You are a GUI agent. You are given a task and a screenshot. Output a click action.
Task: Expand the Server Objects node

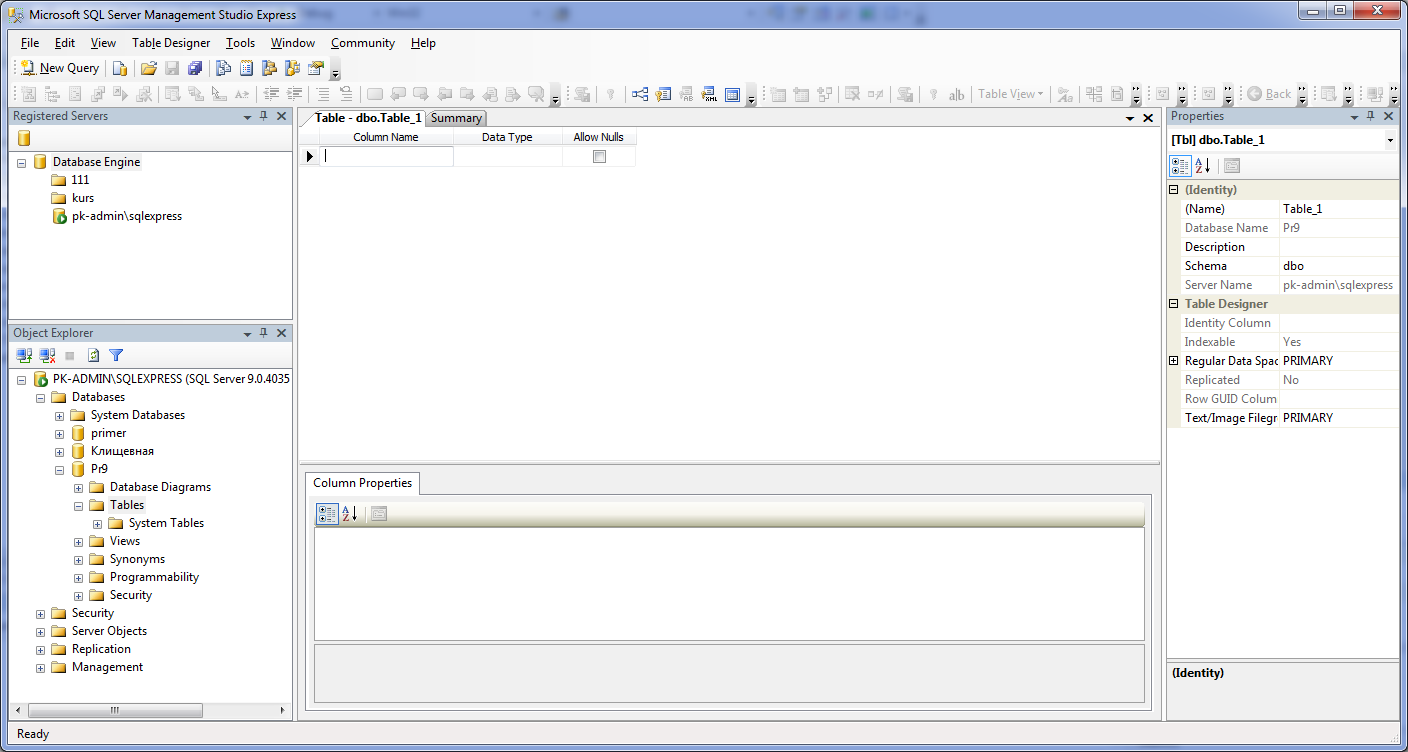point(40,631)
